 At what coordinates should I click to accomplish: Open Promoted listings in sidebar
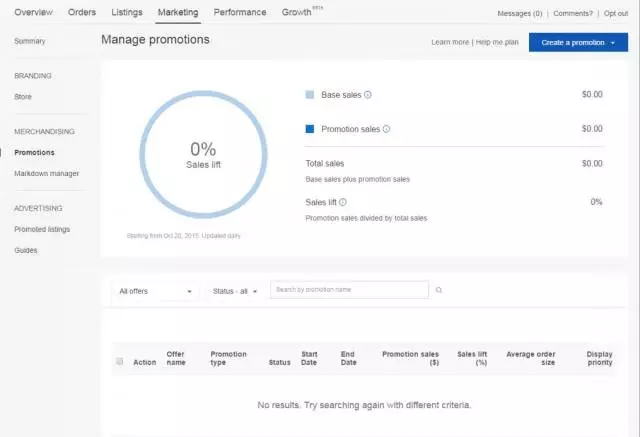pyautogui.click(x=42, y=229)
